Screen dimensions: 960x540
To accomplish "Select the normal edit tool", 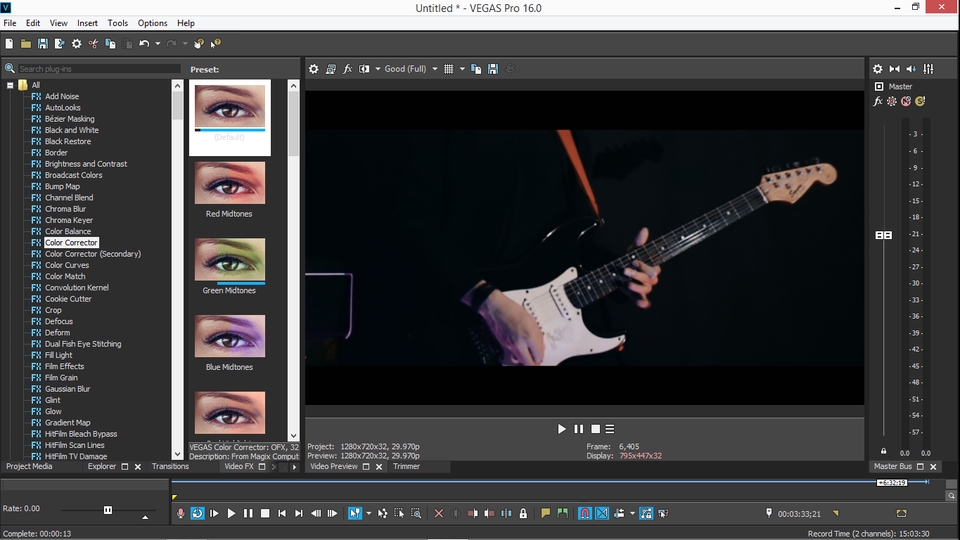I will (x=354, y=513).
